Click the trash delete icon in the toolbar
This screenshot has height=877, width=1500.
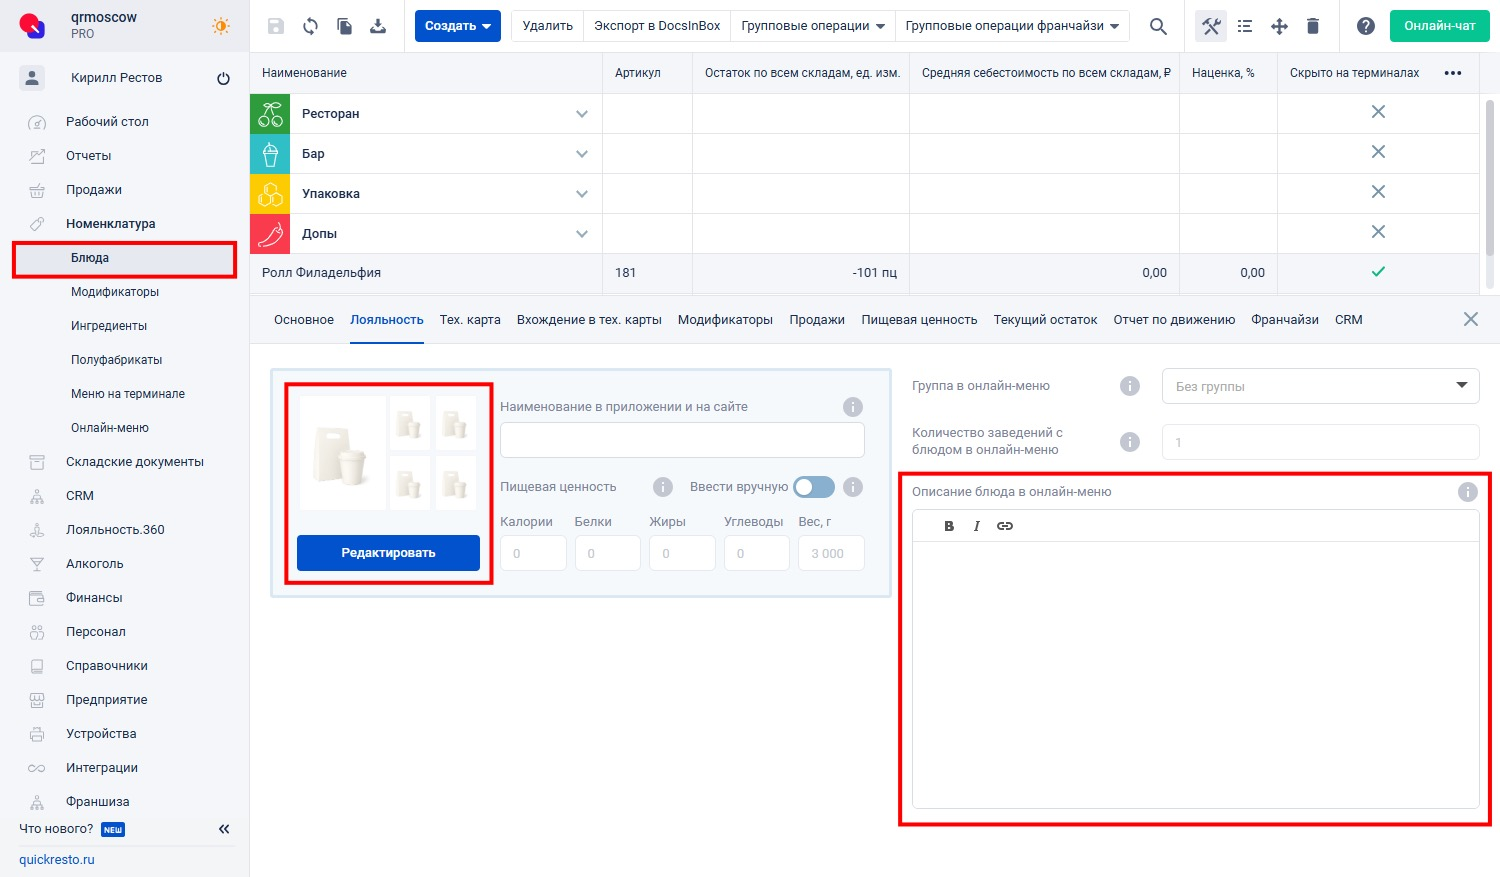coord(1313,26)
